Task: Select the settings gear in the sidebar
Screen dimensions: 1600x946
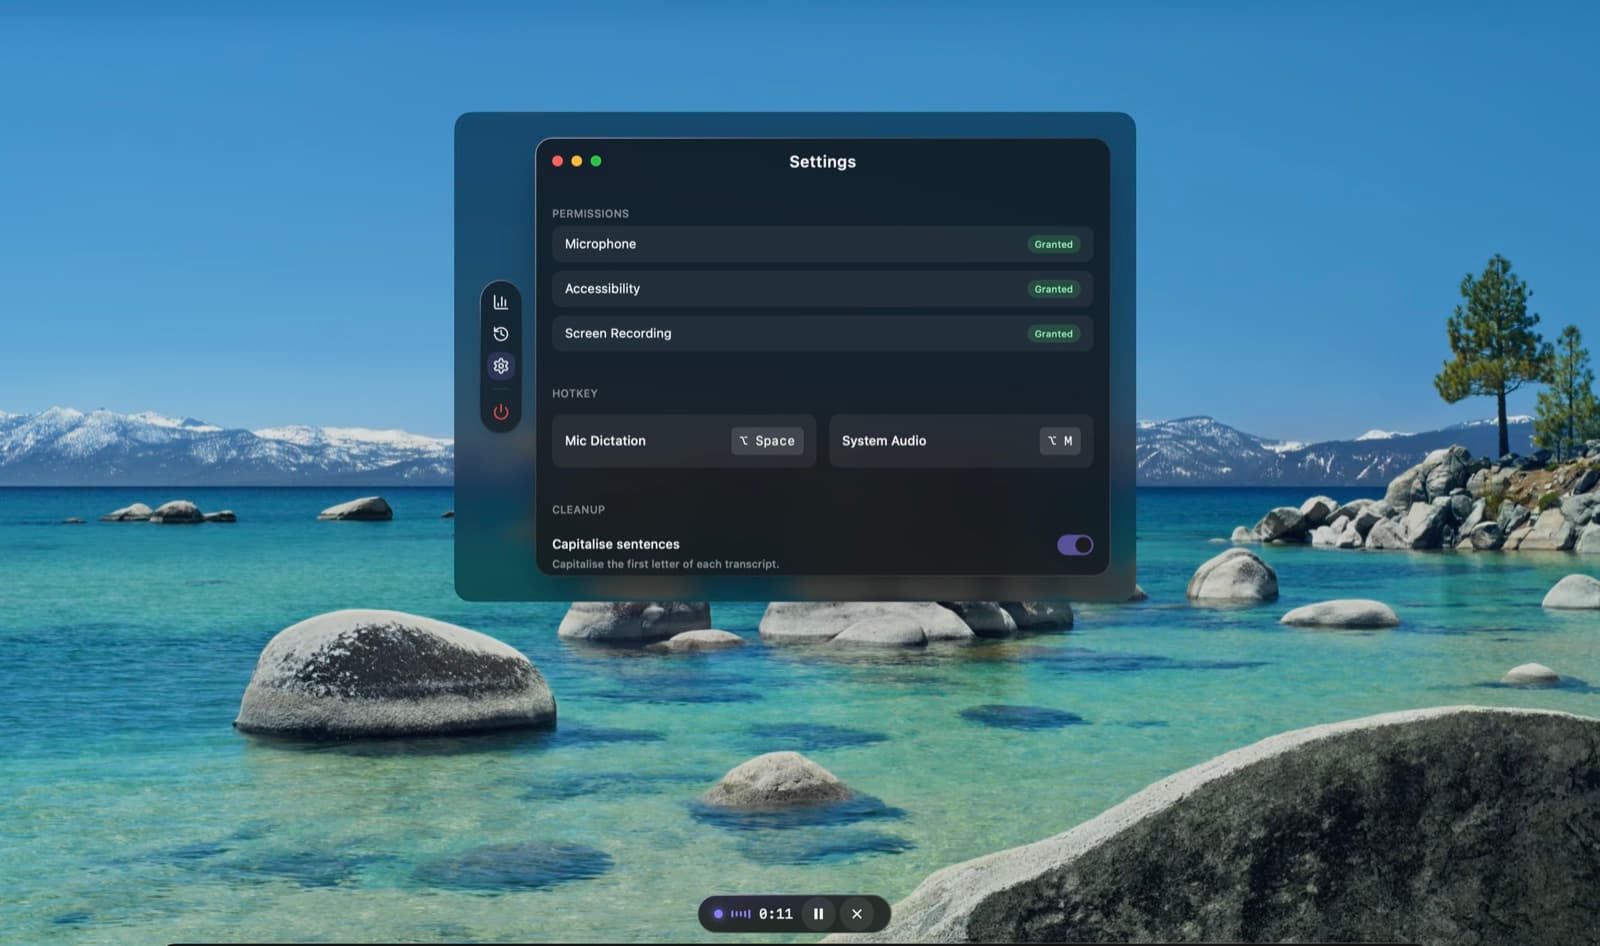Action: (501, 366)
